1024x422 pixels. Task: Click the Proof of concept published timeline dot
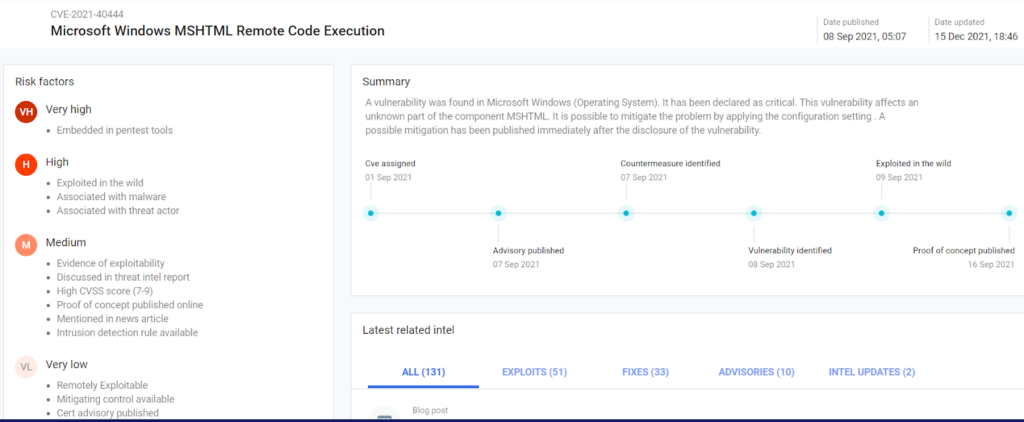(1009, 213)
